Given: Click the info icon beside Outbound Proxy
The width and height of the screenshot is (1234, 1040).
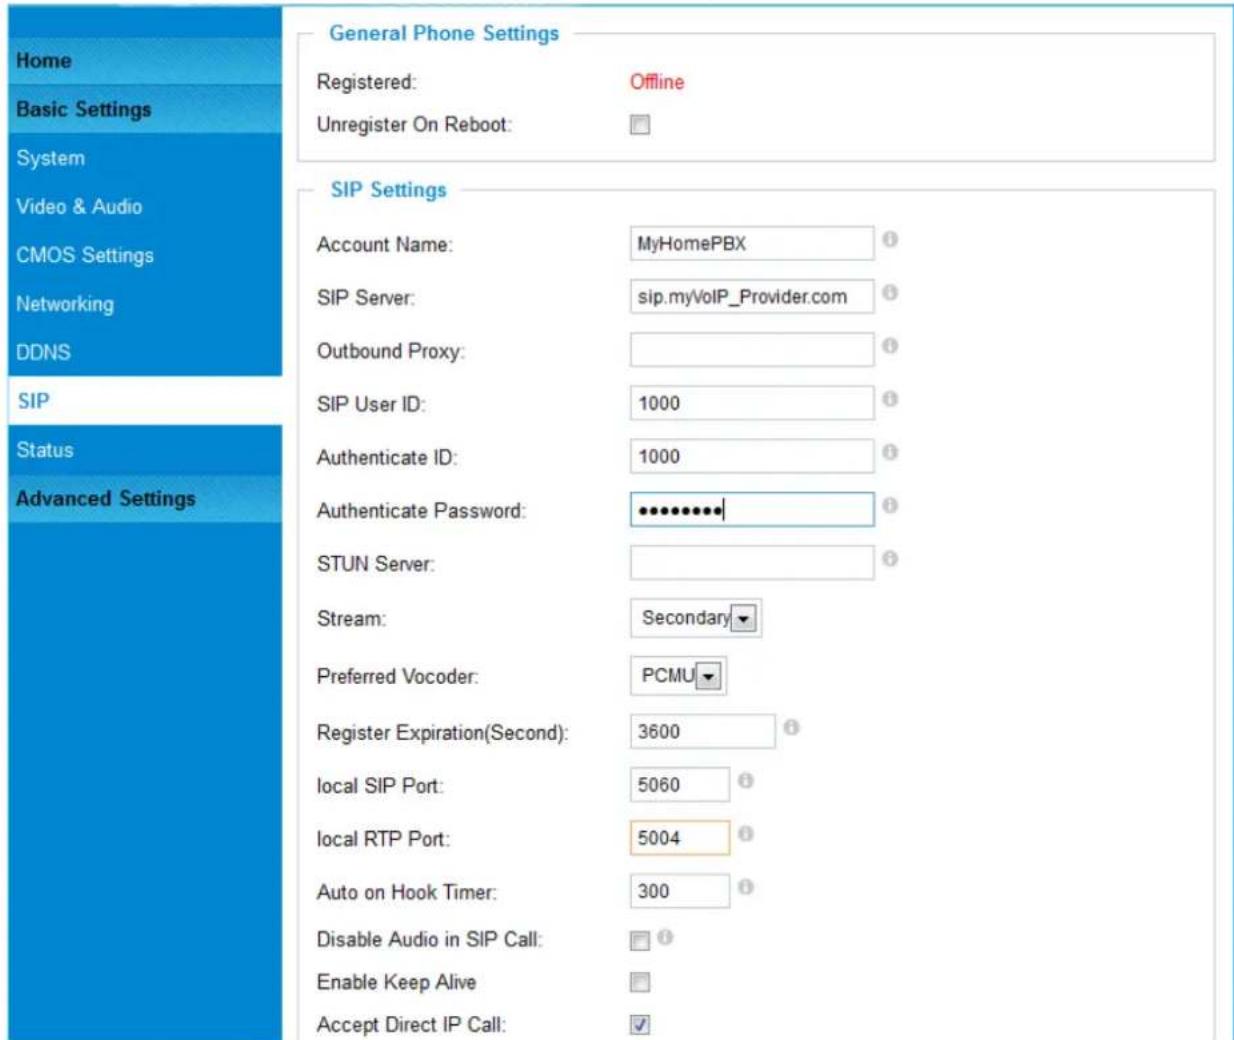Looking at the screenshot, I should click(890, 346).
